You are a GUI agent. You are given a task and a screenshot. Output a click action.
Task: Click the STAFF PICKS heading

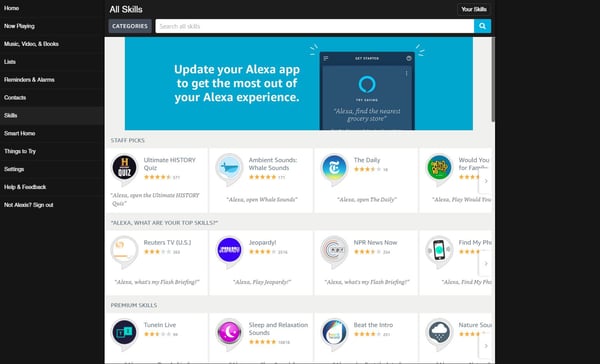click(128, 140)
